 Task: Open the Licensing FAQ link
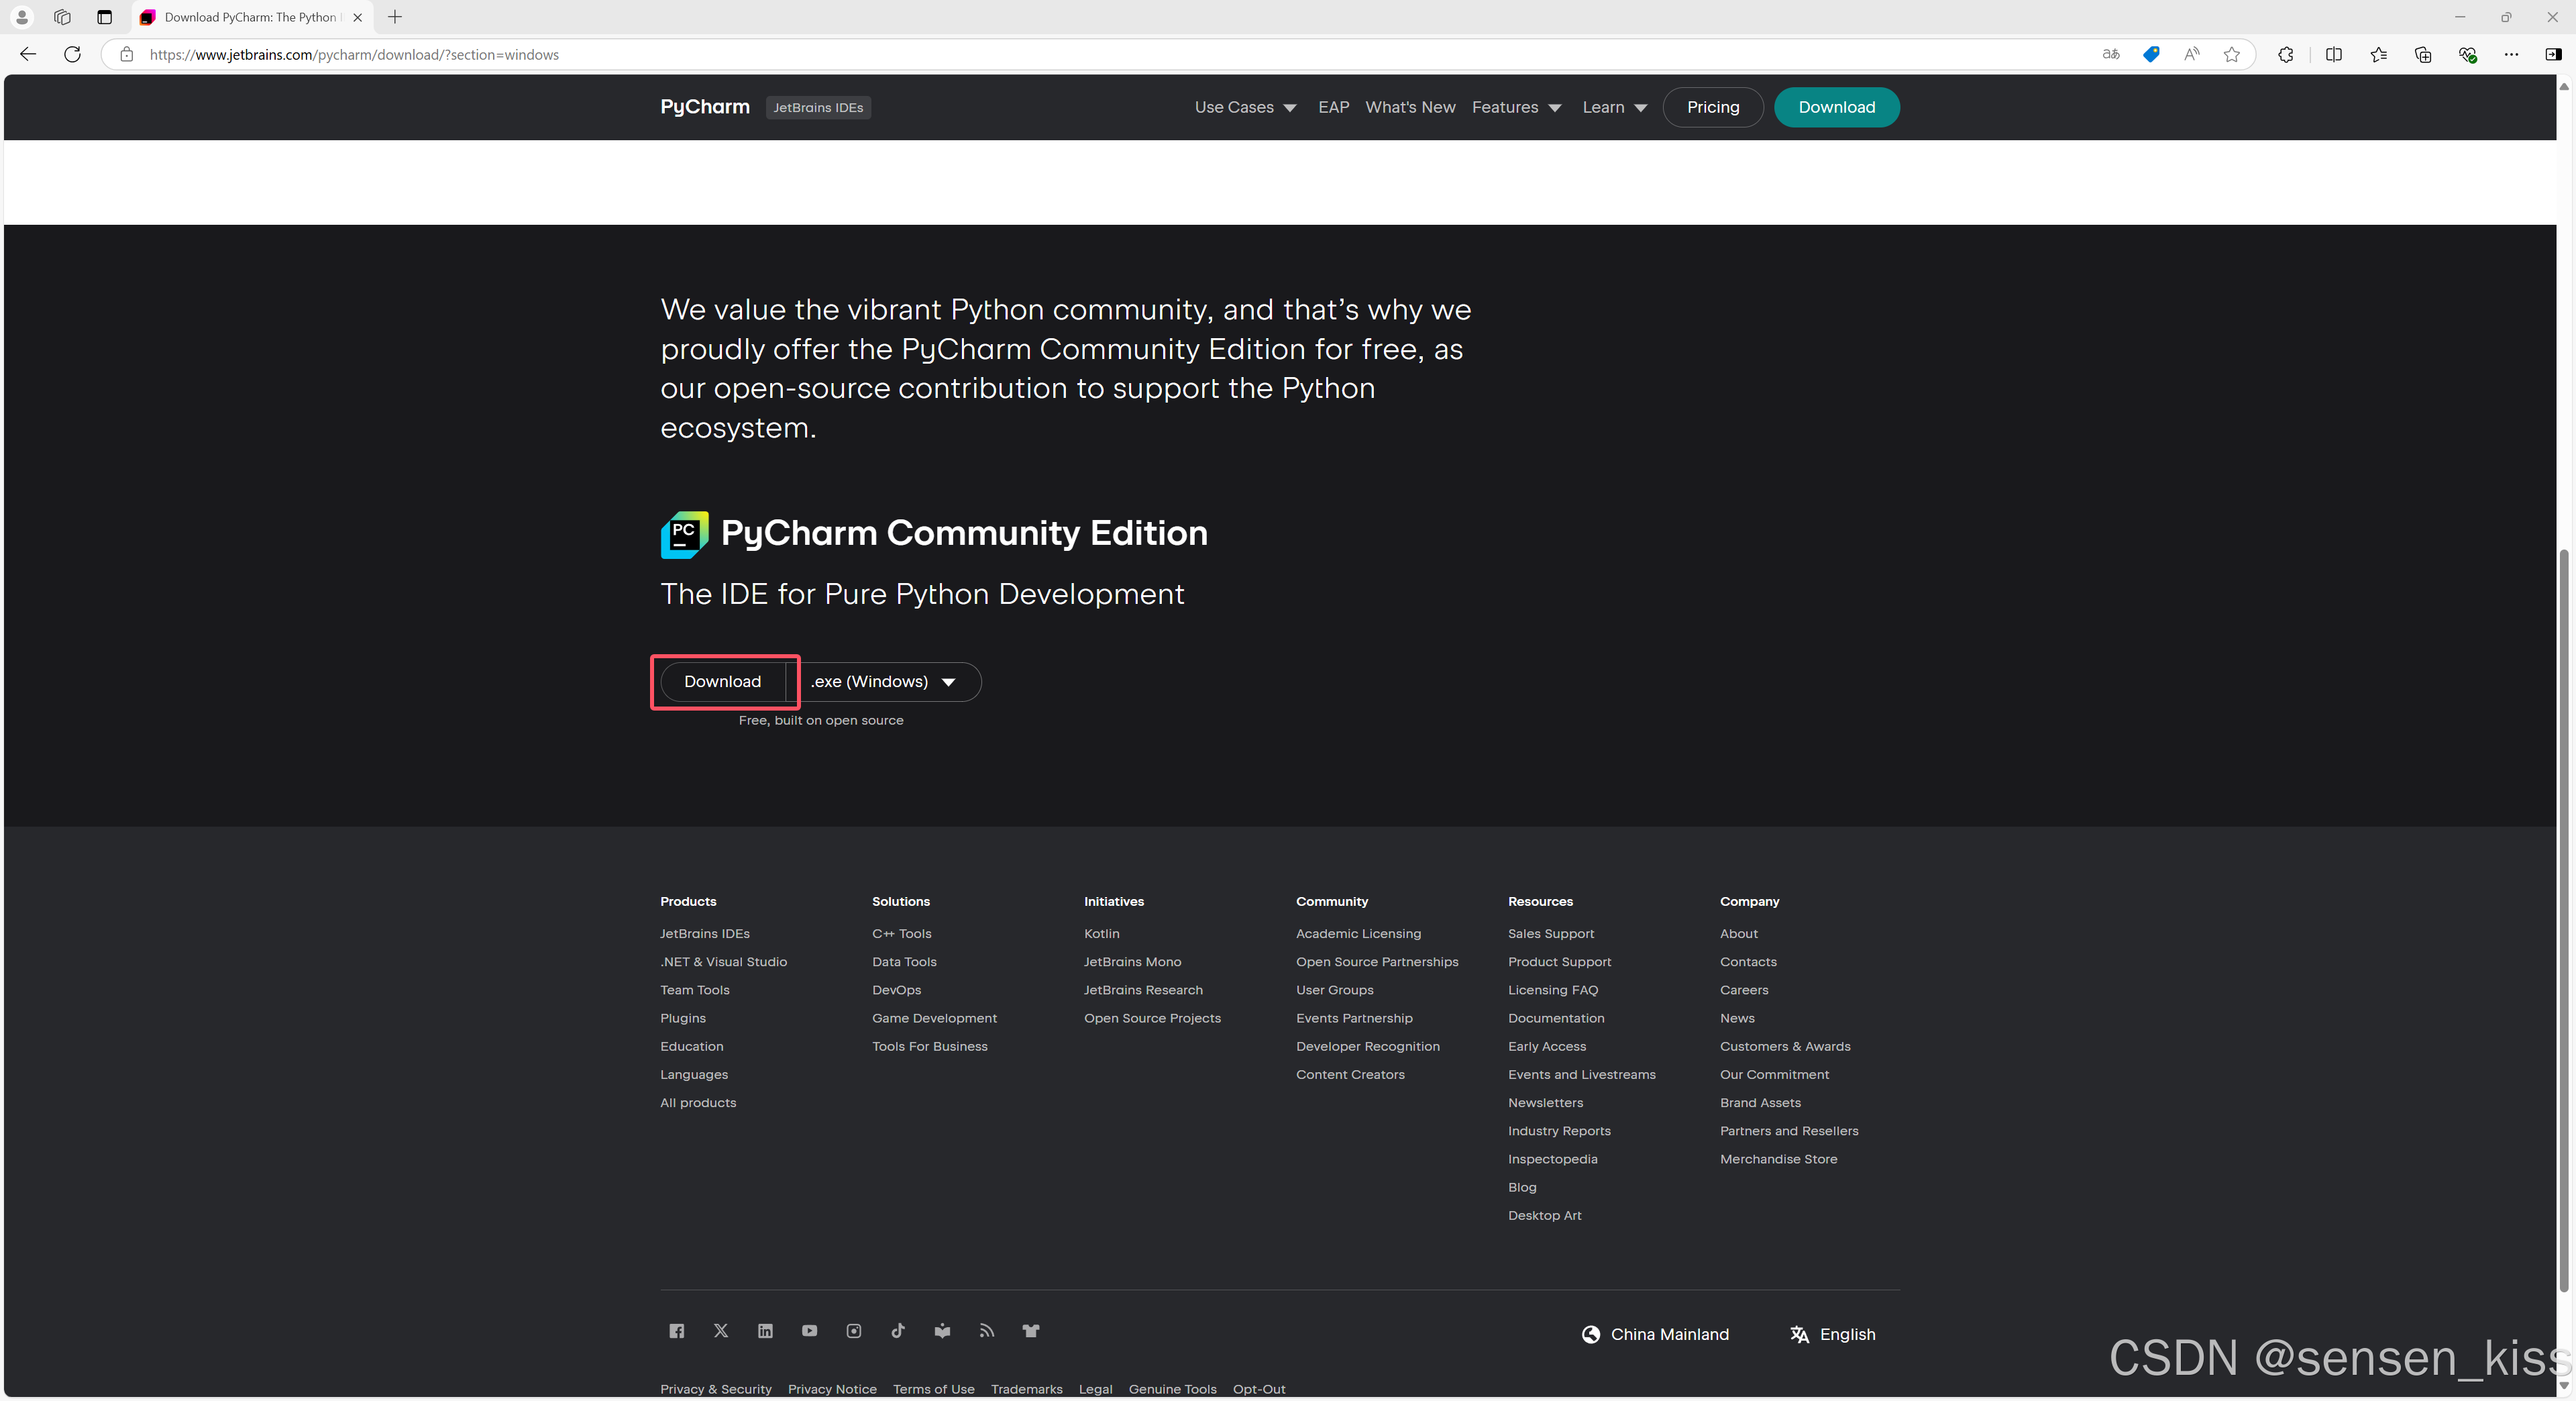1553,989
